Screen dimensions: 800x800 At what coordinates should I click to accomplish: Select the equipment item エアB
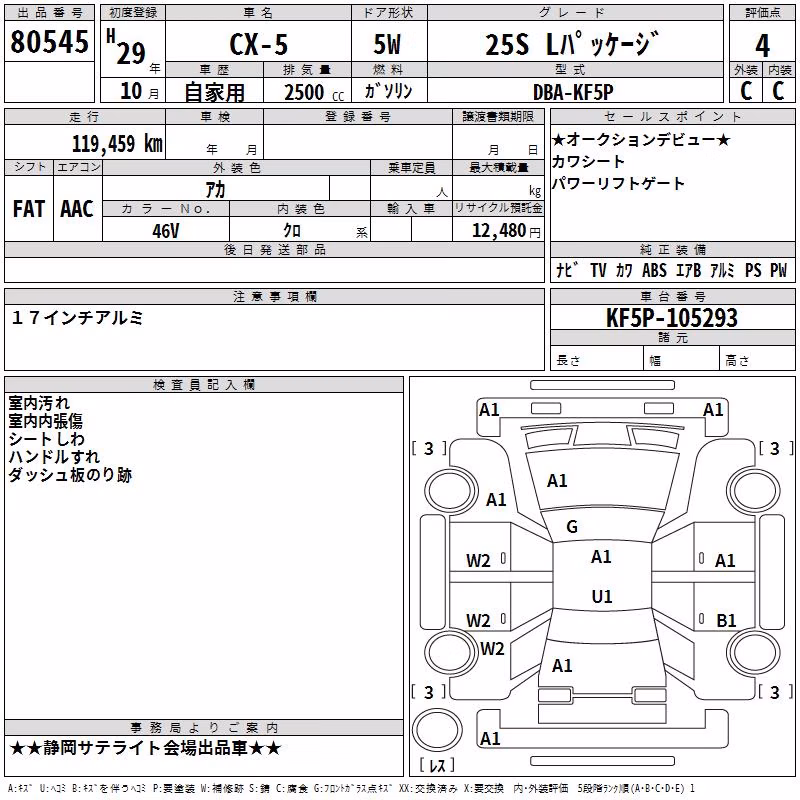click(x=688, y=270)
